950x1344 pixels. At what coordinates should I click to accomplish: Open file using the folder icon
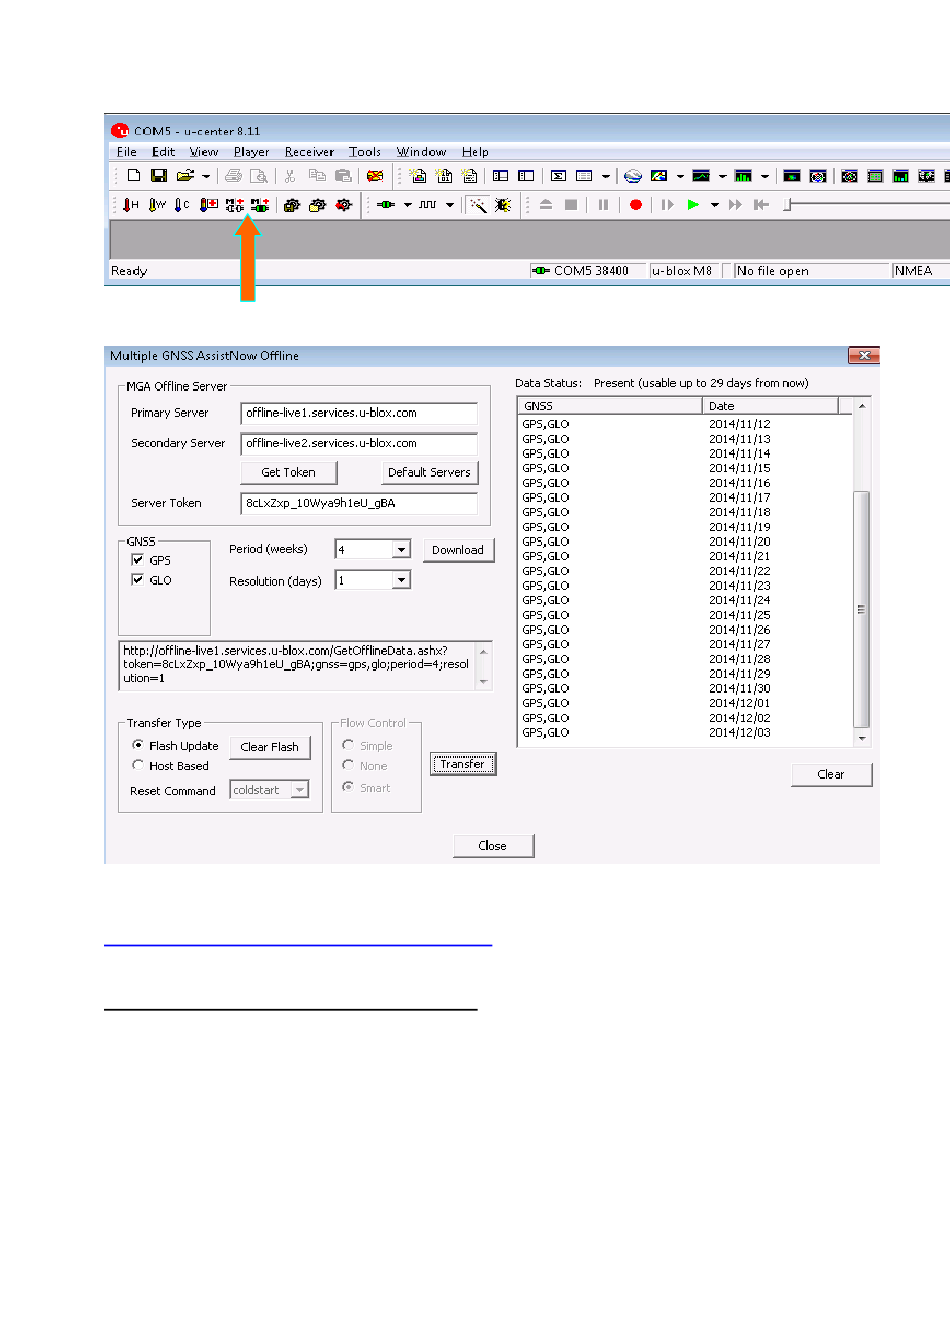pos(185,176)
